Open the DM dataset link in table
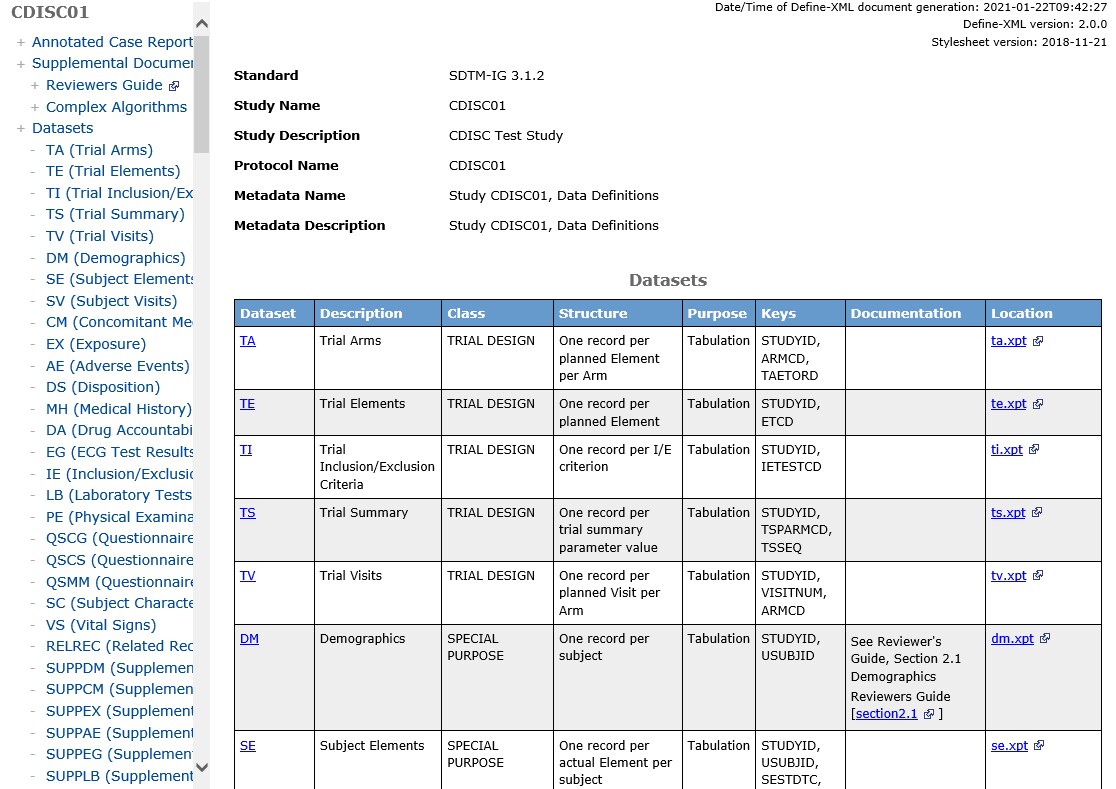The height and width of the screenshot is (789, 1116). pyautogui.click(x=249, y=639)
